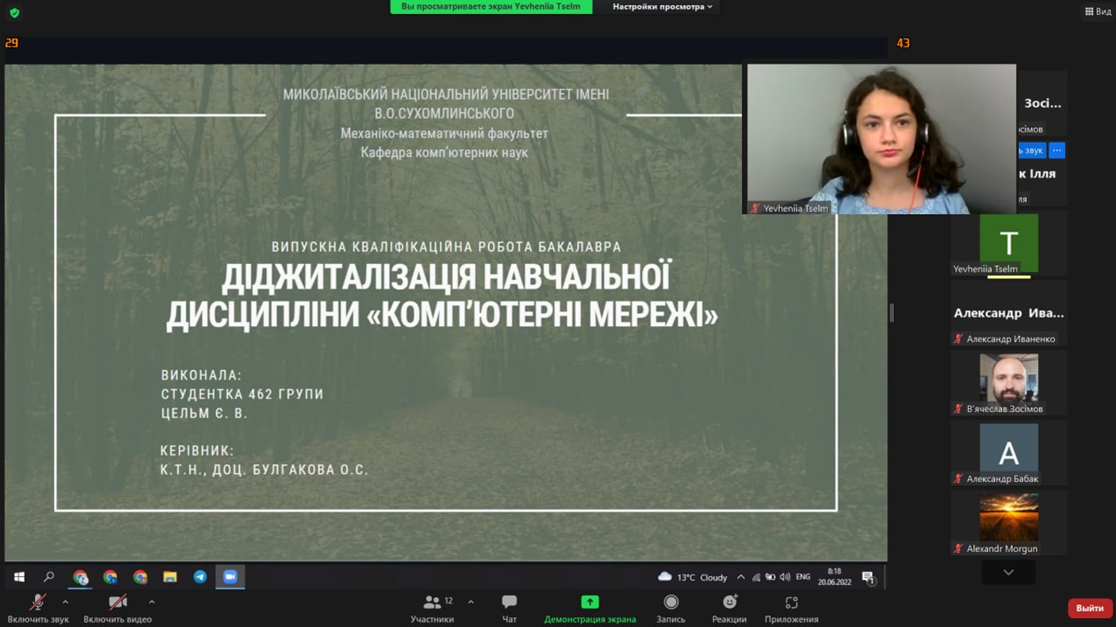The width and height of the screenshot is (1116, 627).
Task: Turn on camera with Включить видео
Action: [x=117, y=603]
